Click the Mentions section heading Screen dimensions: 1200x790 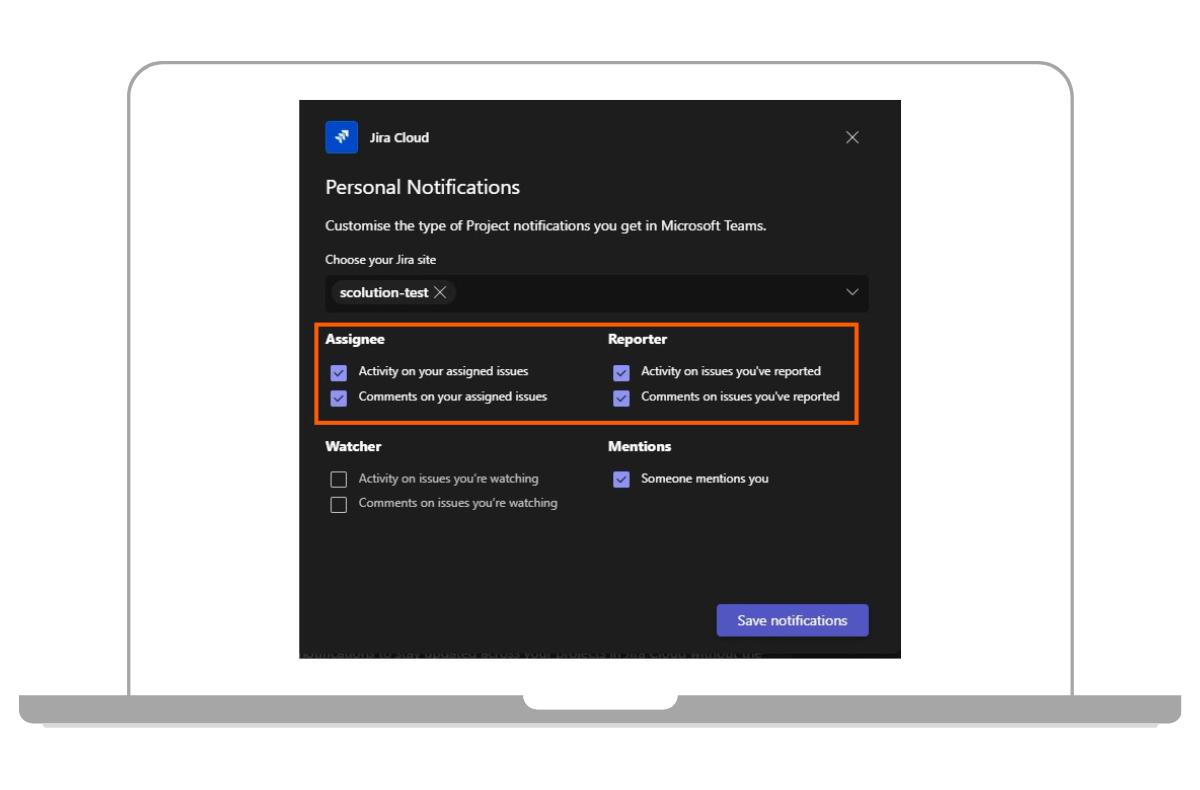coord(639,446)
